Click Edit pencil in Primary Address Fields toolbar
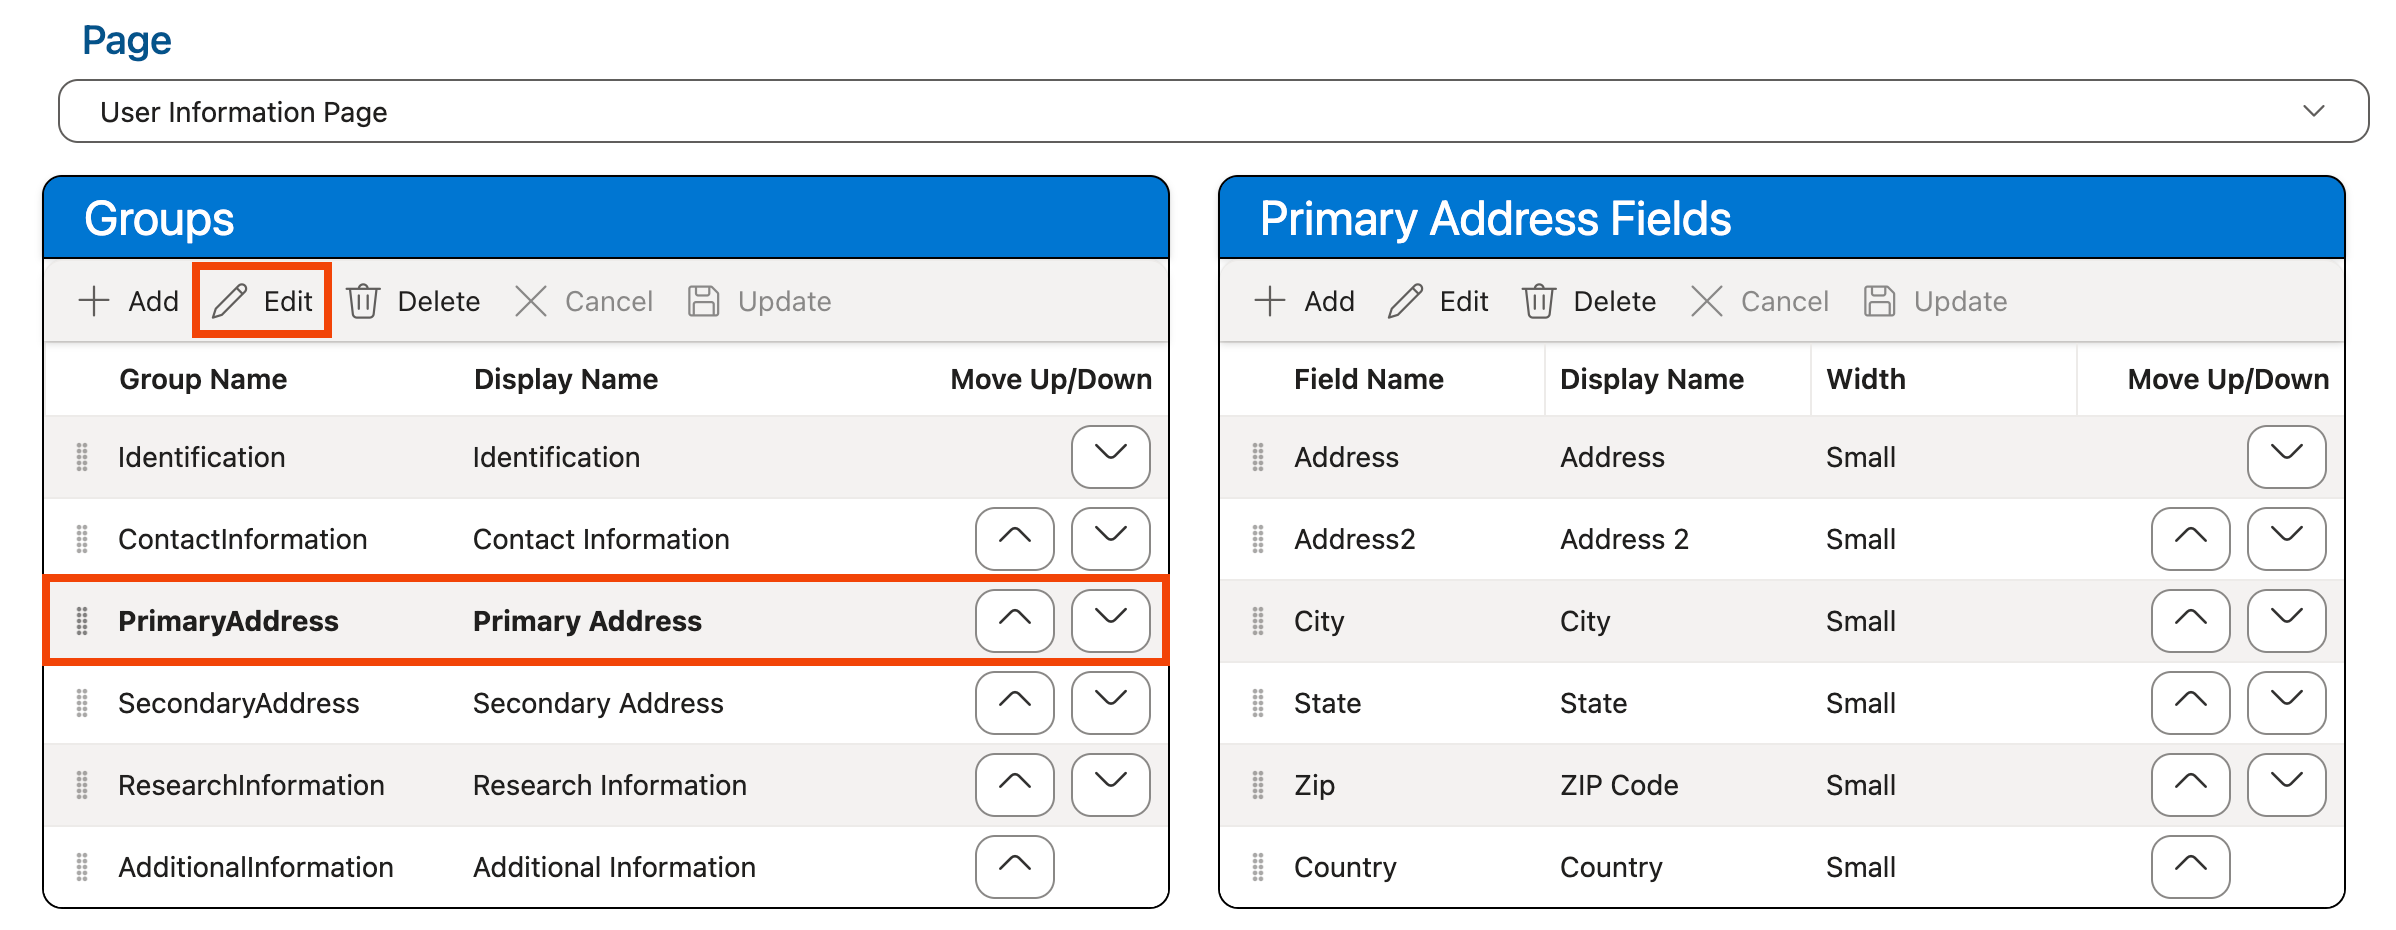This screenshot has height=930, width=2396. pyautogui.click(x=1406, y=301)
